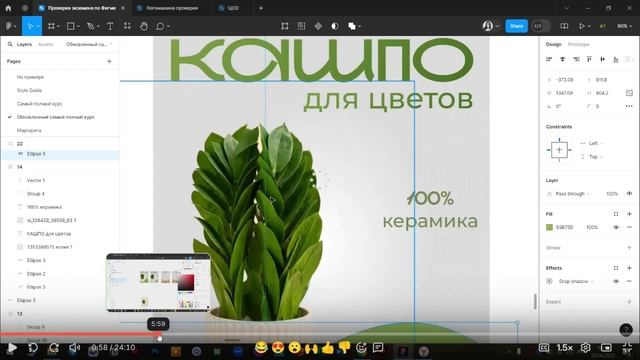Add a new page
Screen dimensions: 640x360
coord(109,61)
